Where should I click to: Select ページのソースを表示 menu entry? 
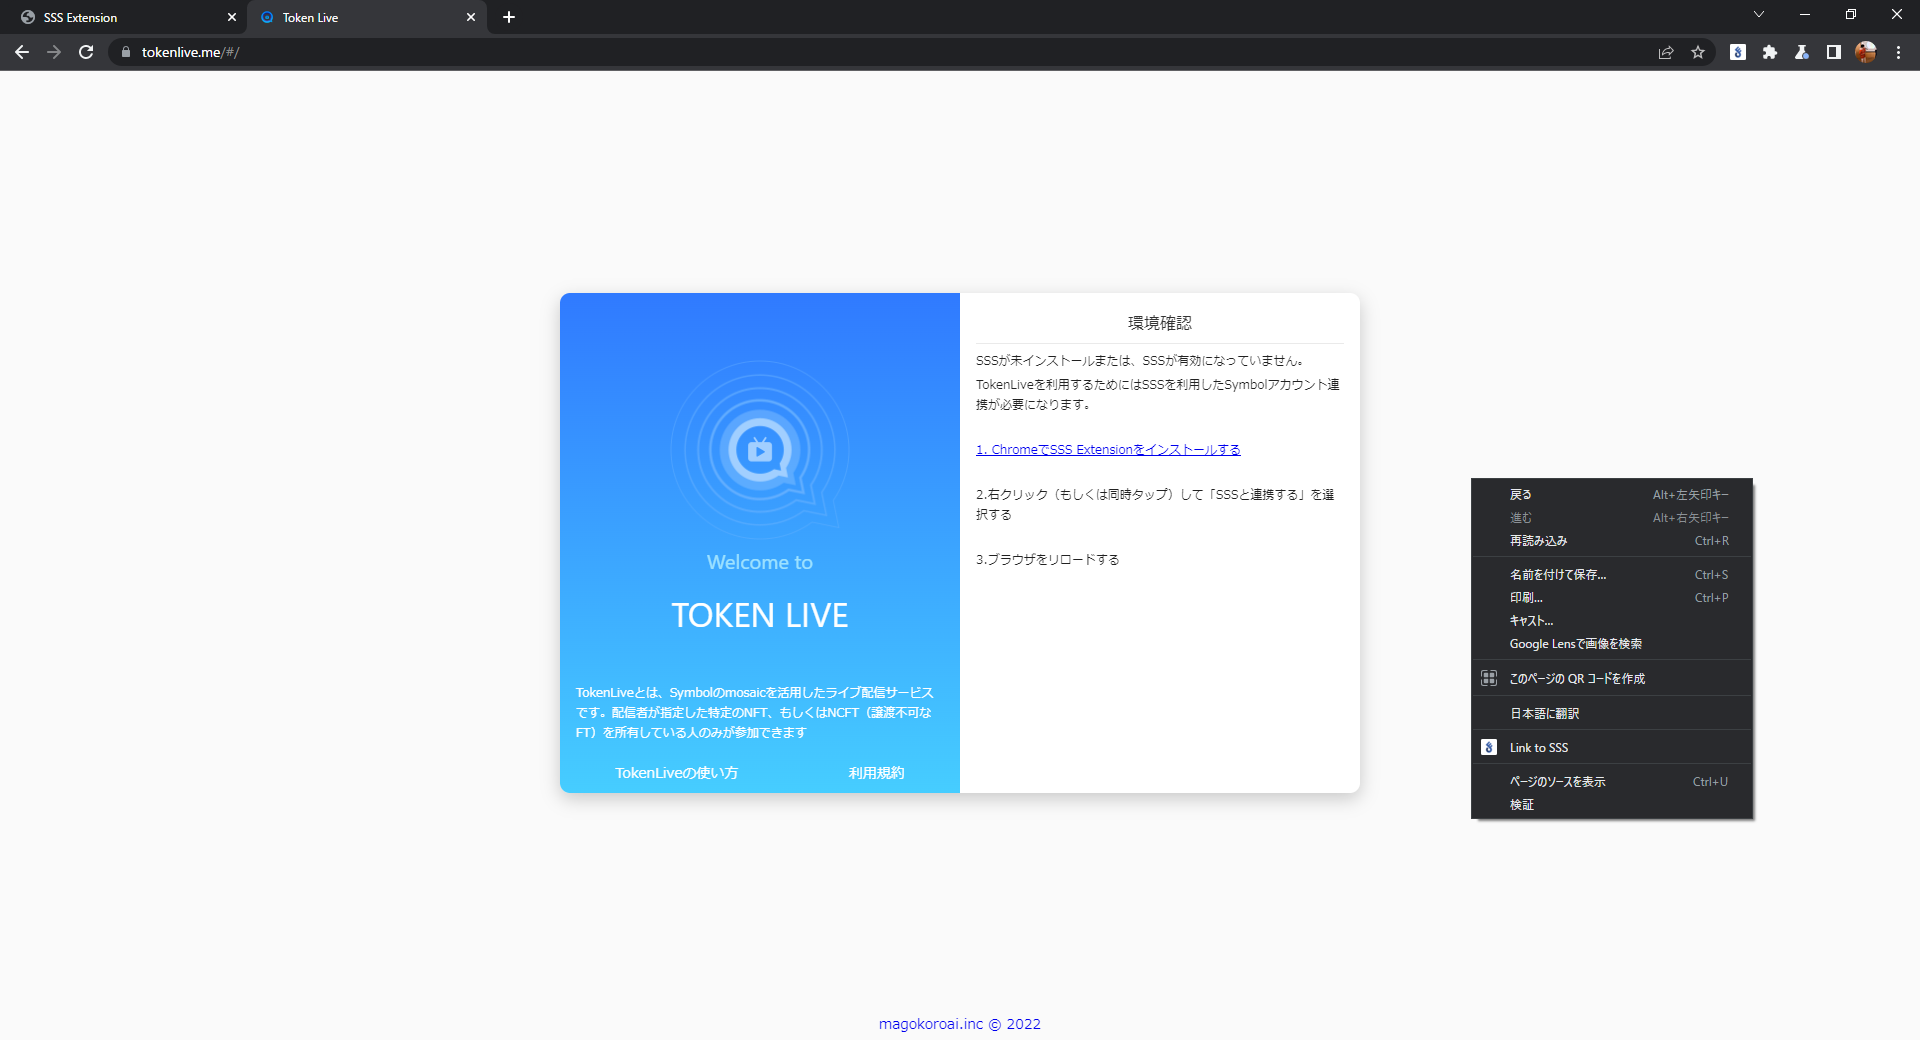coord(1612,782)
